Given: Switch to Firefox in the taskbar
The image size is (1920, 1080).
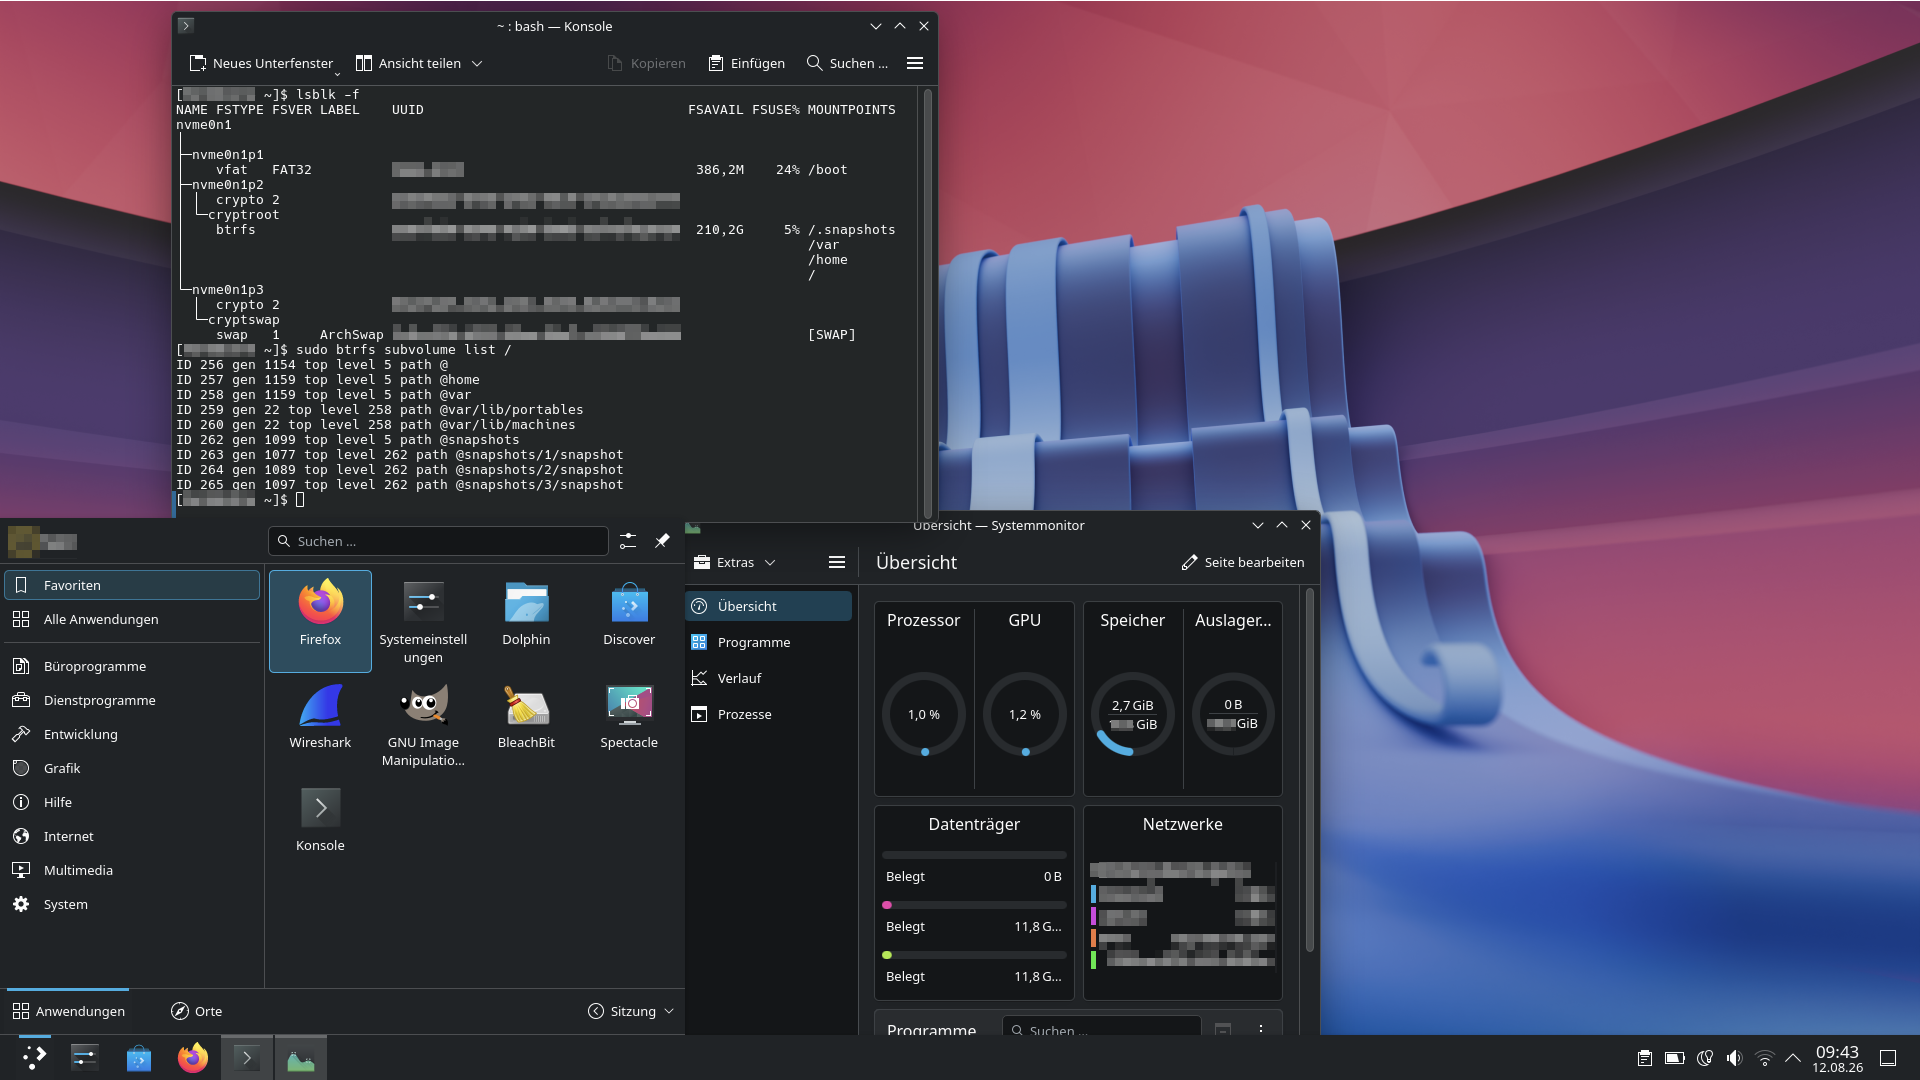Looking at the screenshot, I should click(x=193, y=1057).
